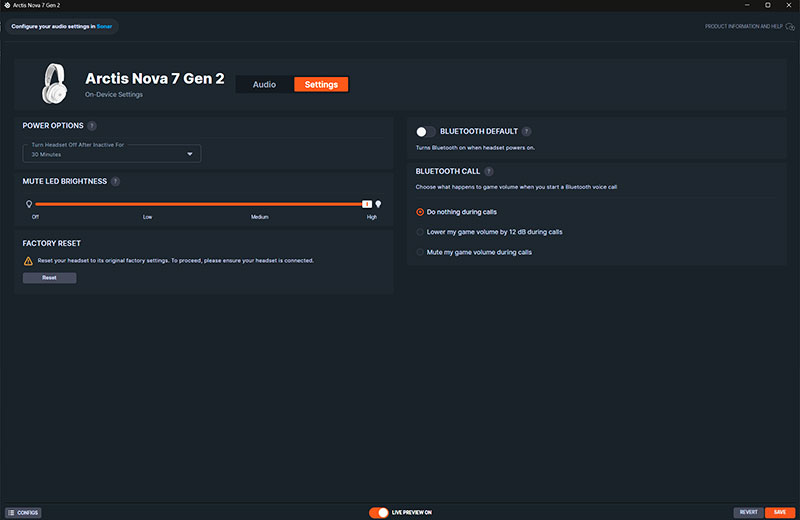Click the Bluetooth Default help icon
The image size is (800, 520).
[x=526, y=131]
